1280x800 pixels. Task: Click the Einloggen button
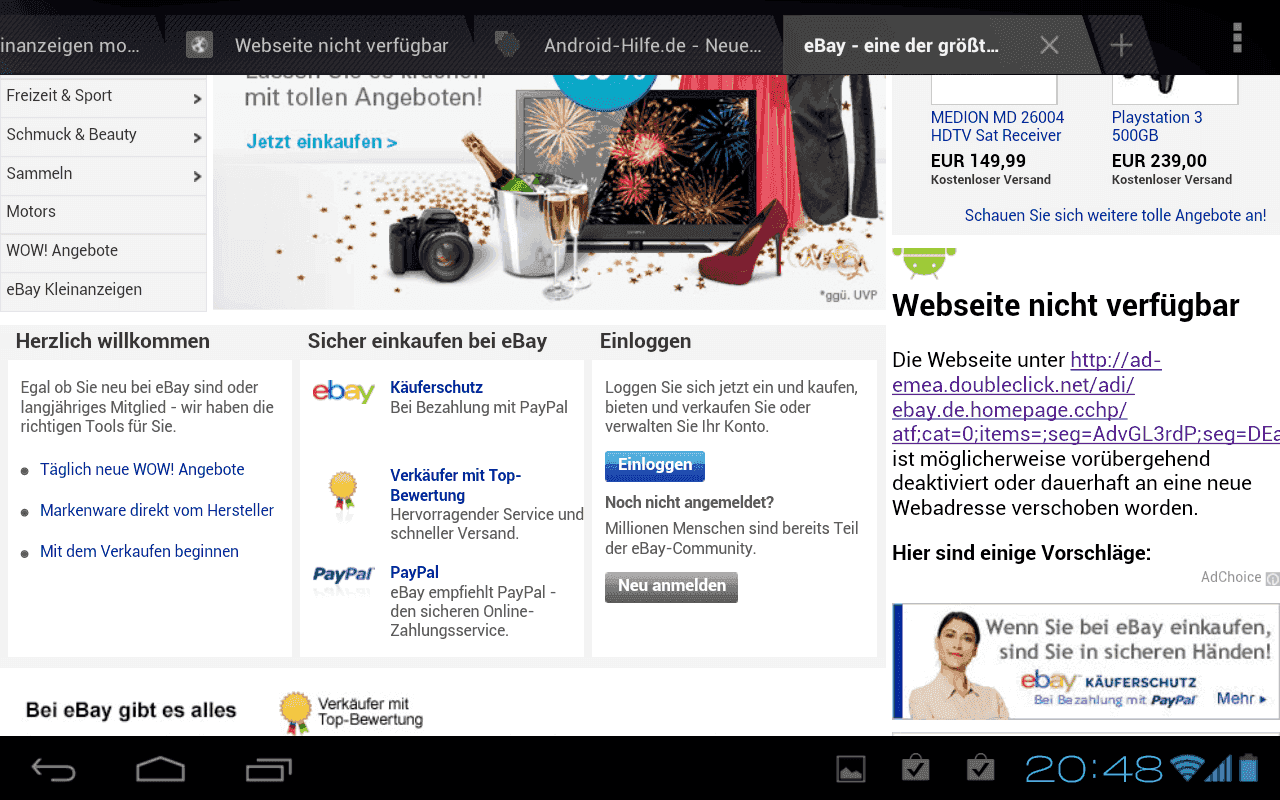point(655,466)
